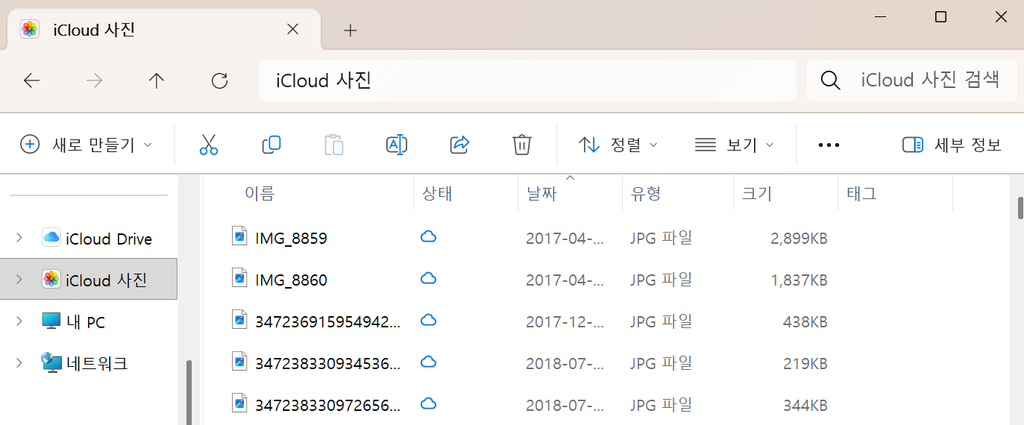Image resolution: width=1024 pixels, height=425 pixels.
Task: Refresh the iCloud 사진 folder
Action: pyautogui.click(x=220, y=81)
